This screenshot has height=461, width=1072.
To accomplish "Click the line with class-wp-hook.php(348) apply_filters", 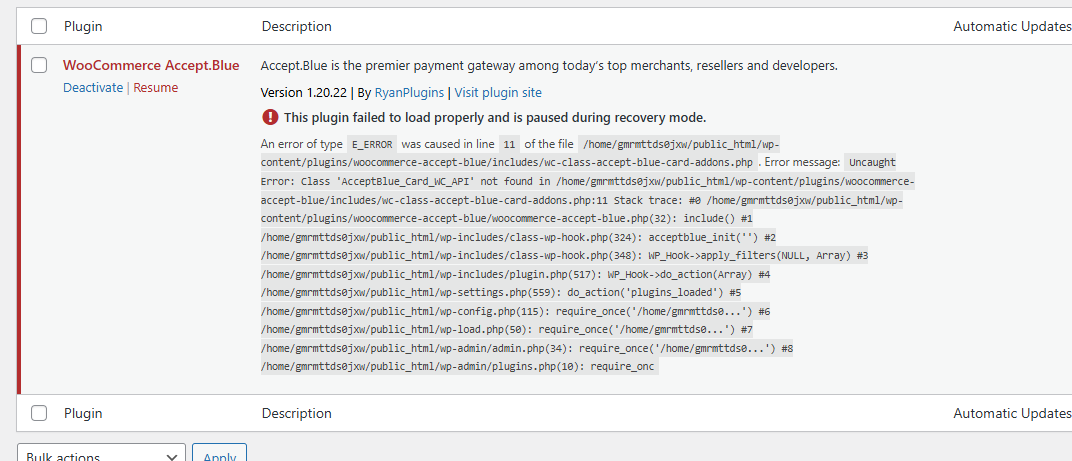I will pos(565,256).
